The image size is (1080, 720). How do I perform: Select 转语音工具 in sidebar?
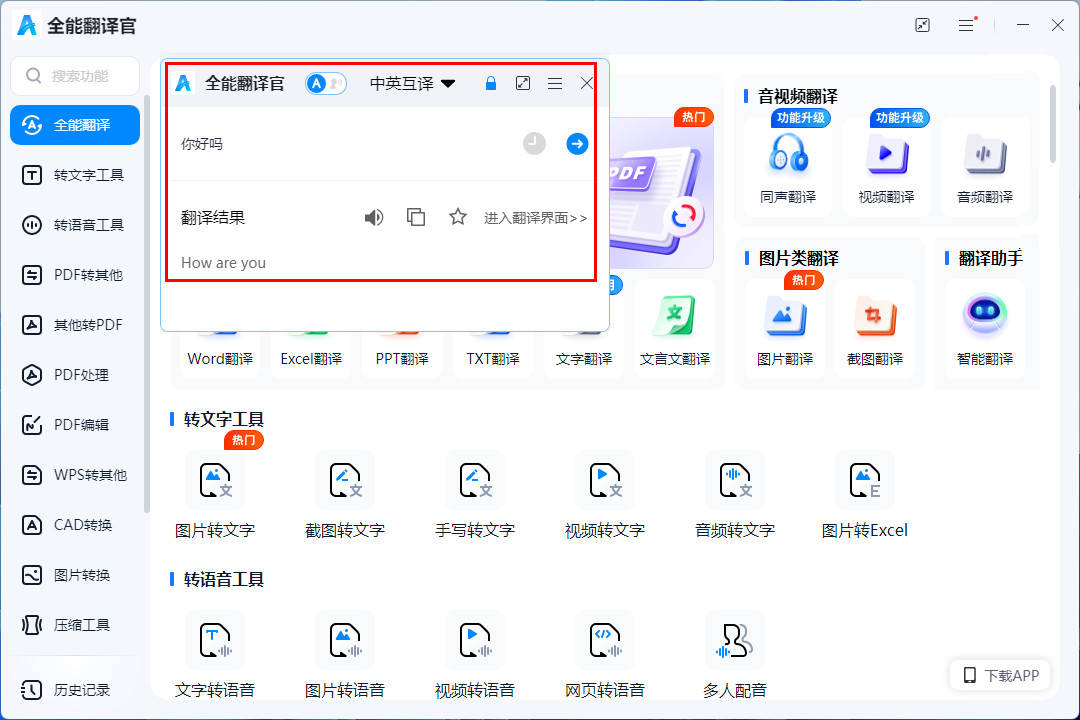tap(75, 225)
